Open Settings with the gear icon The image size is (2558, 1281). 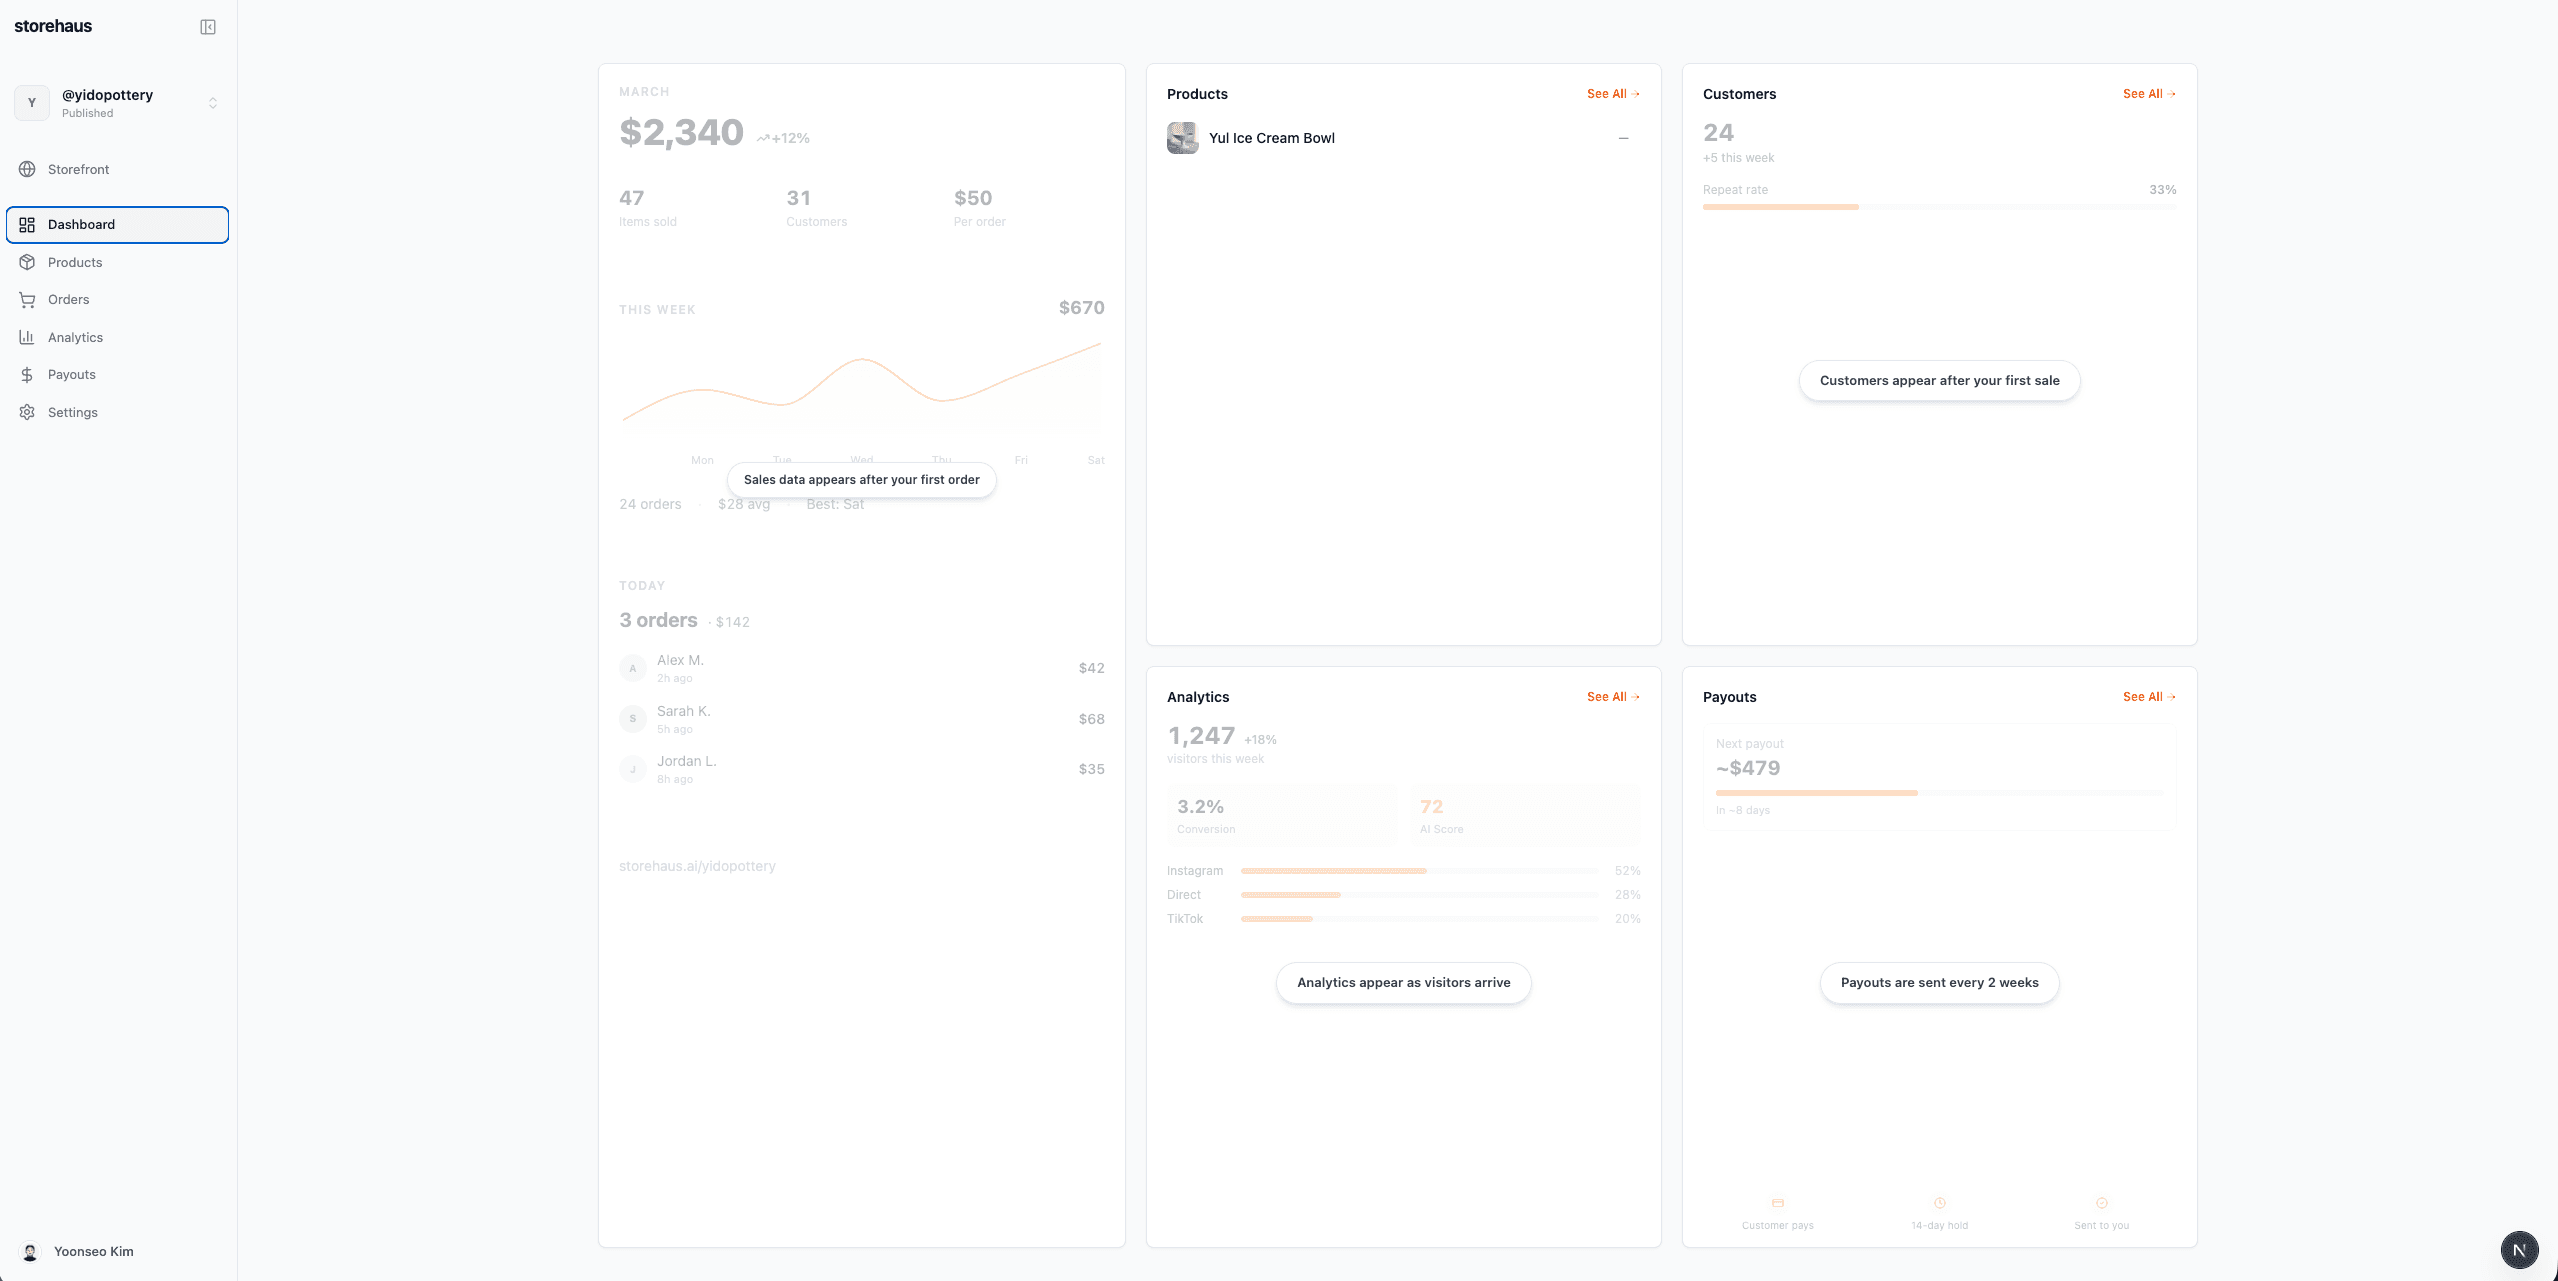pyautogui.click(x=28, y=412)
